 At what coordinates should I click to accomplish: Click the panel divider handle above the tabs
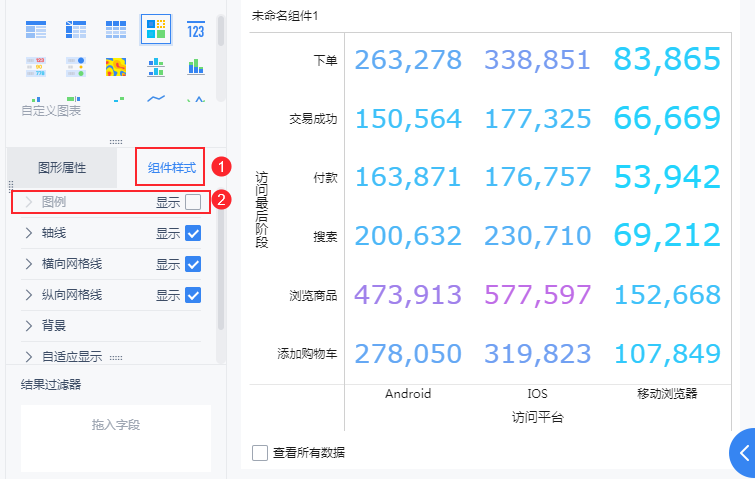coord(116,142)
